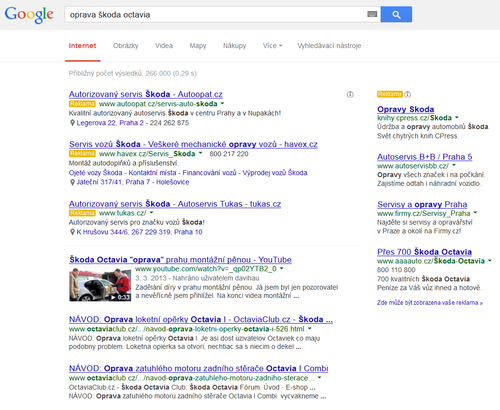Open dropdown arrow beside knihy.cpress.cz/Škoda
Image resolution: width=500 pixels, height=410 pixels.
pos(457,117)
